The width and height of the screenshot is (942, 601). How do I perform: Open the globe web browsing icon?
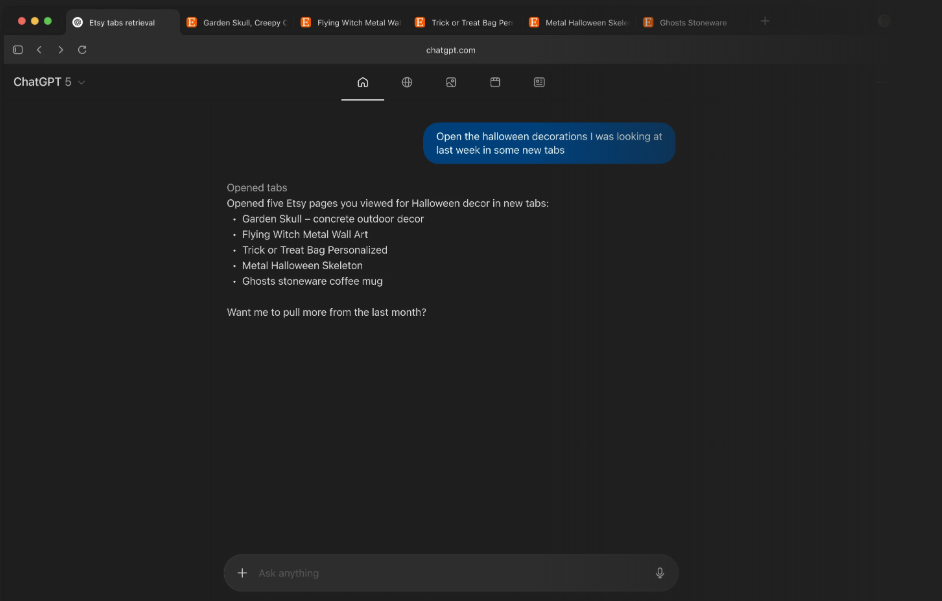pyautogui.click(x=407, y=82)
